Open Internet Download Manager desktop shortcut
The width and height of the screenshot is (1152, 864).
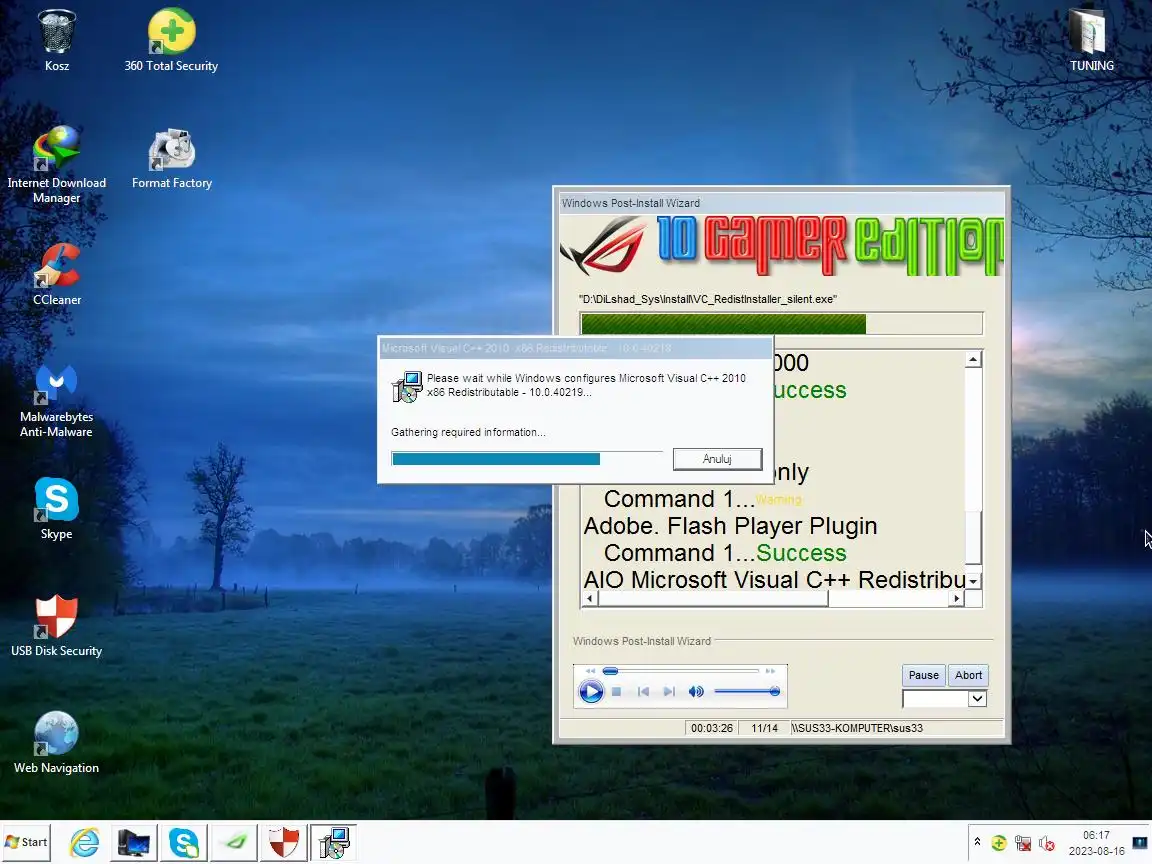[x=57, y=165]
